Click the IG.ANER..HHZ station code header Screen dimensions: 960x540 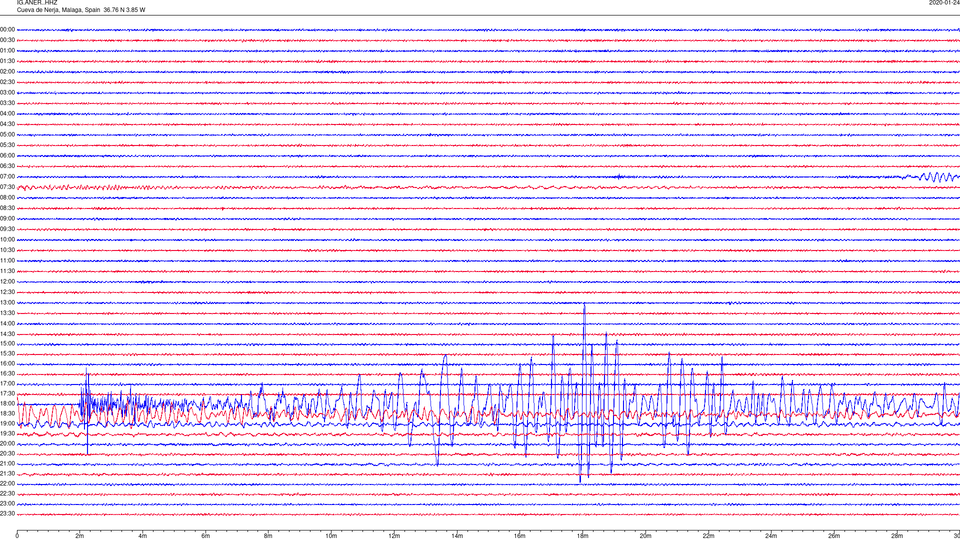pos(37,2)
